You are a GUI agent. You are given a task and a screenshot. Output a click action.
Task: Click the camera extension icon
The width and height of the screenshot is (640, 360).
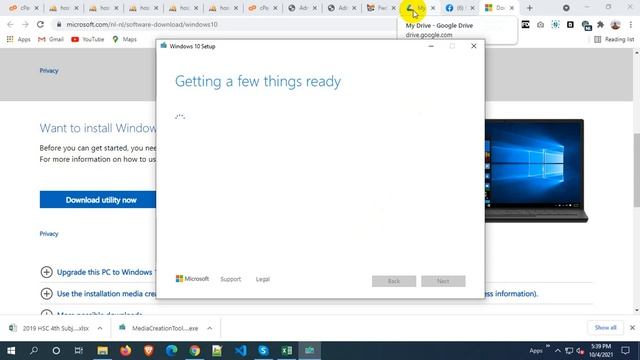click(540, 25)
